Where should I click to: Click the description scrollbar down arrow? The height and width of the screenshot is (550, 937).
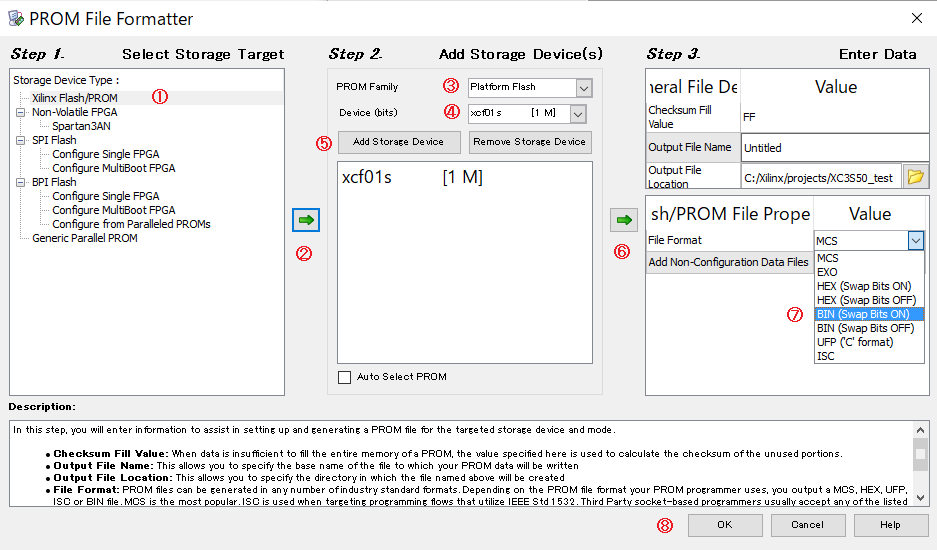point(920,497)
